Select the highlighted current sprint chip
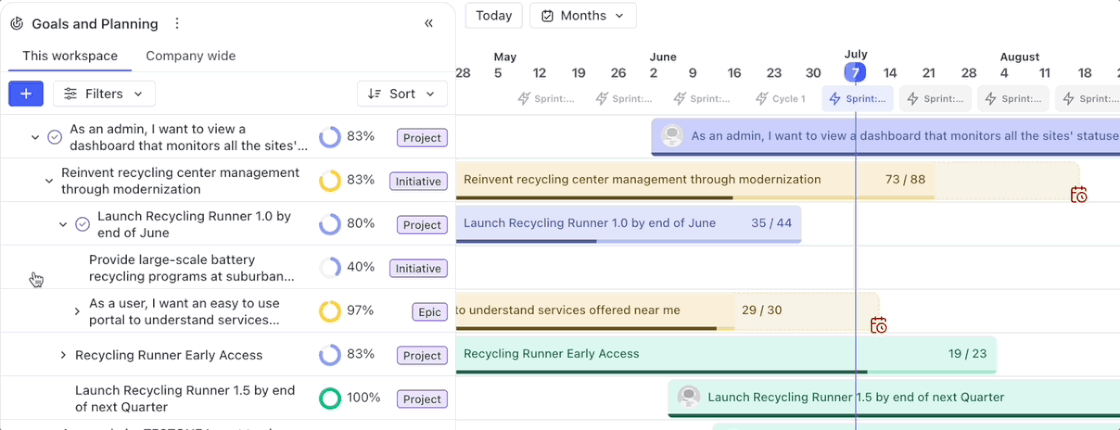This screenshot has width=1120, height=430. click(x=858, y=98)
